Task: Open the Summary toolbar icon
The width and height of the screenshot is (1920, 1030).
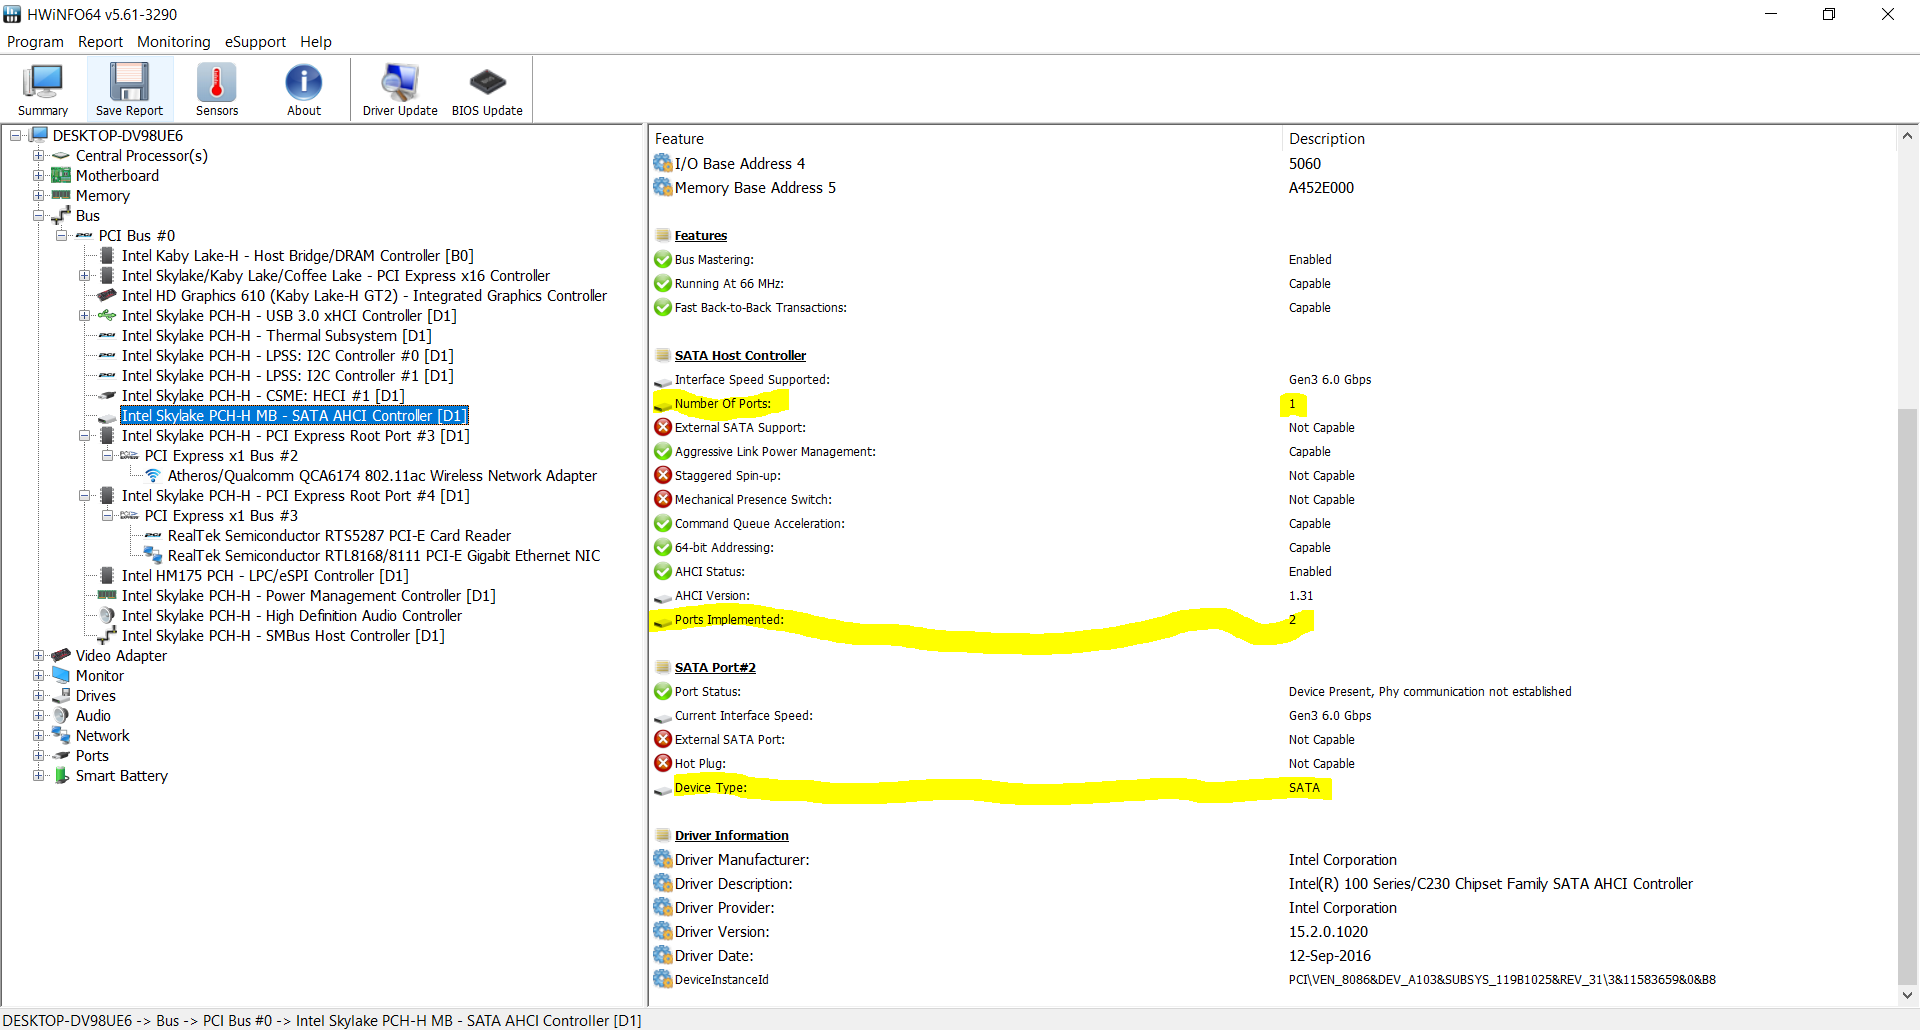Action: click(x=43, y=89)
